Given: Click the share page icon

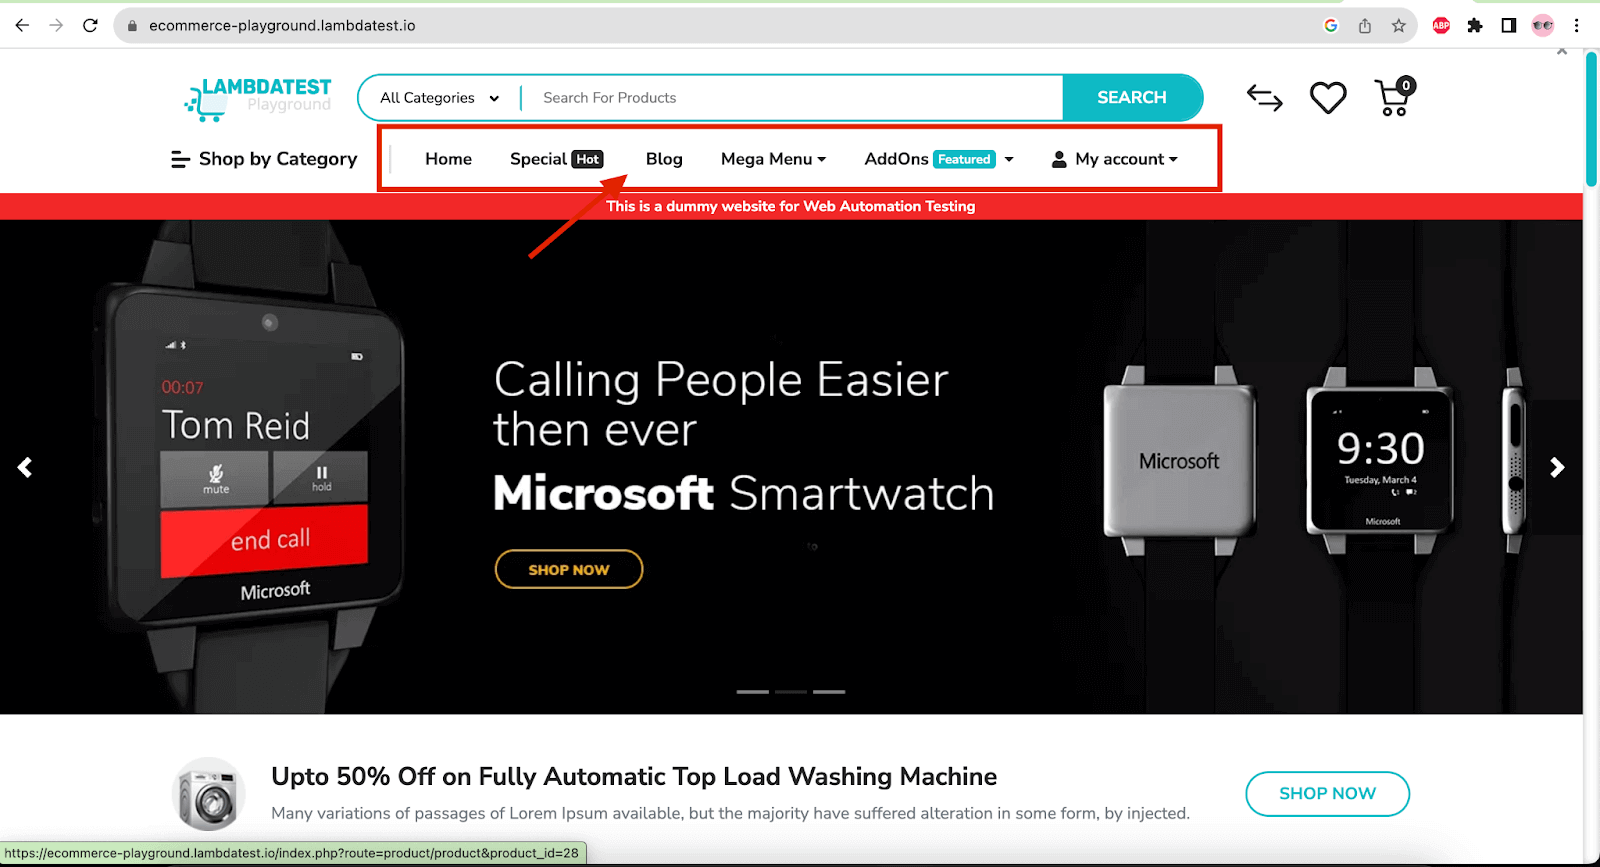Looking at the screenshot, I should (x=1365, y=26).
